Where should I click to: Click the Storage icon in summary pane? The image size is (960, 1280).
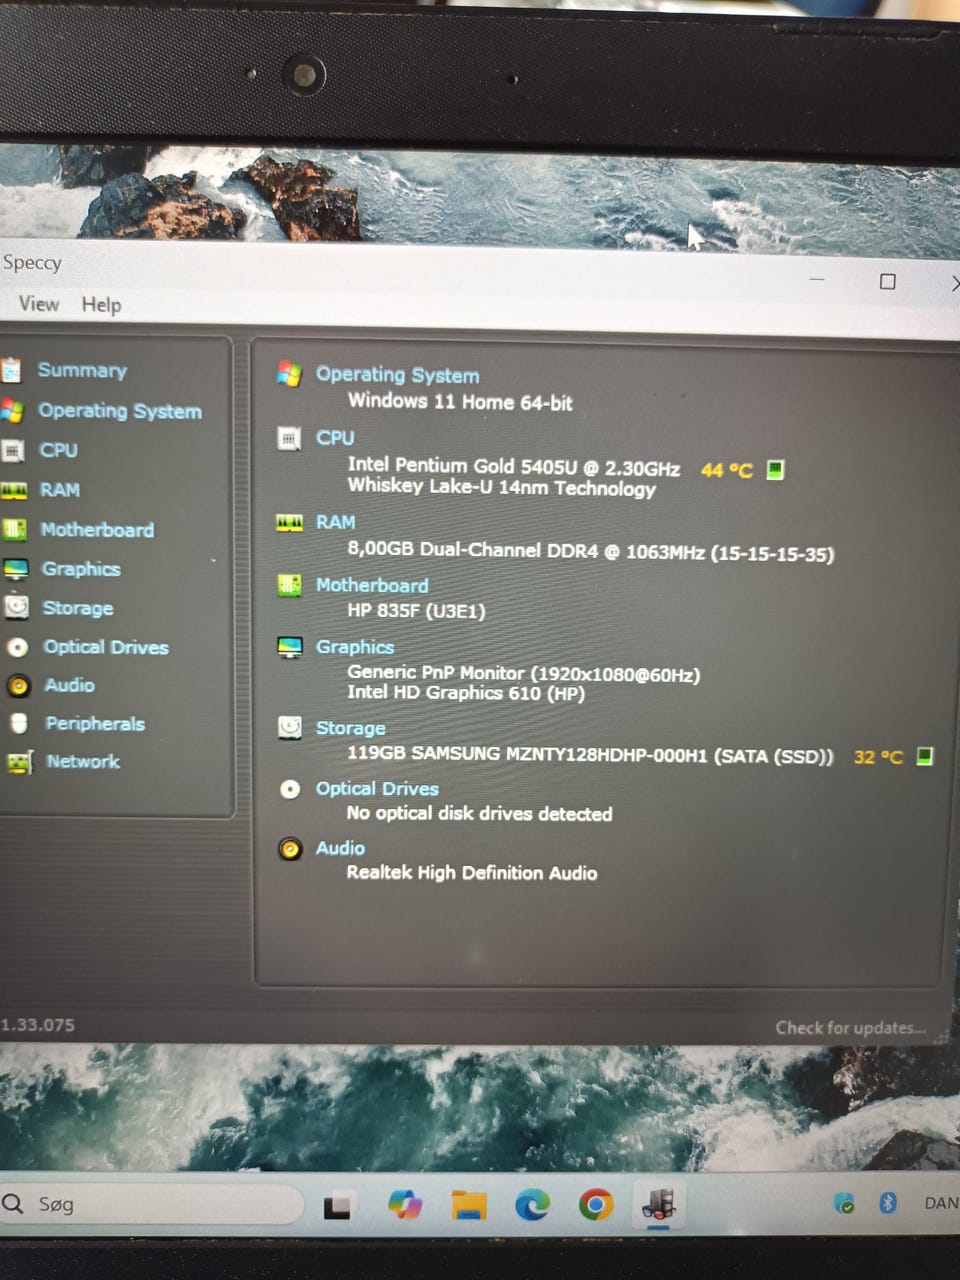(x=290, y=727)
